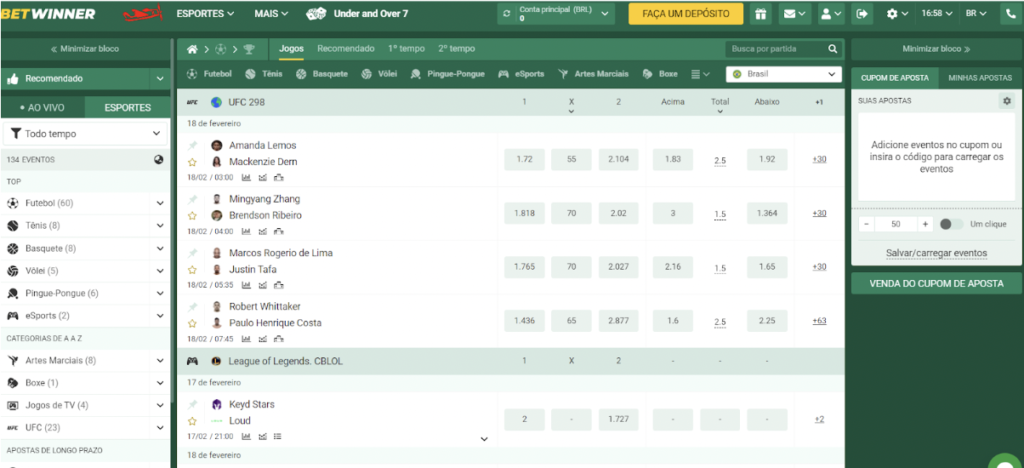1024x468 pixels.
Task: Select the 1º tempo tab
Action: (x=406, y=49)
